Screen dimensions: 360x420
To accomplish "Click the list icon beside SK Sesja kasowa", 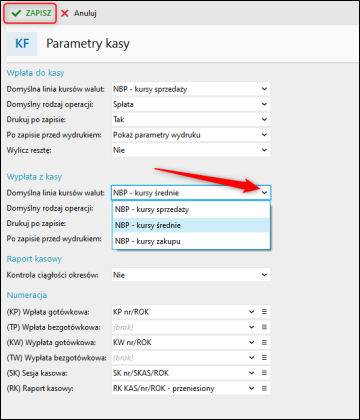I will 264,373.
